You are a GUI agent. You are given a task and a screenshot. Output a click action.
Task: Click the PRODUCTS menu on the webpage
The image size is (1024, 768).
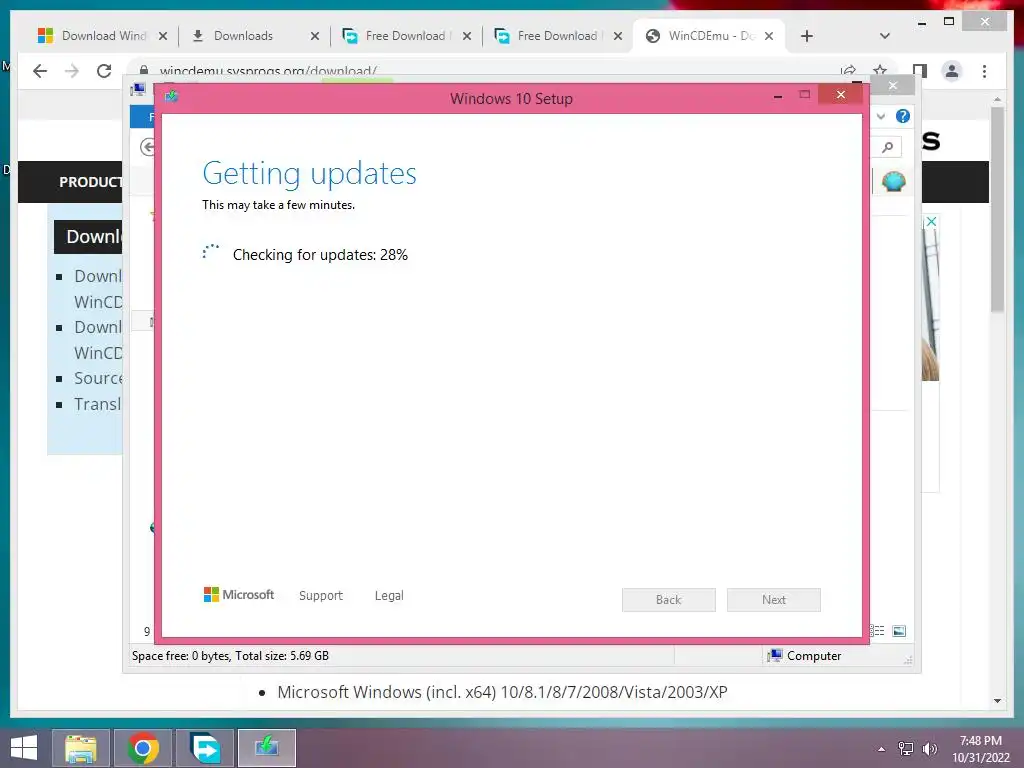click(x=90, y=182)
